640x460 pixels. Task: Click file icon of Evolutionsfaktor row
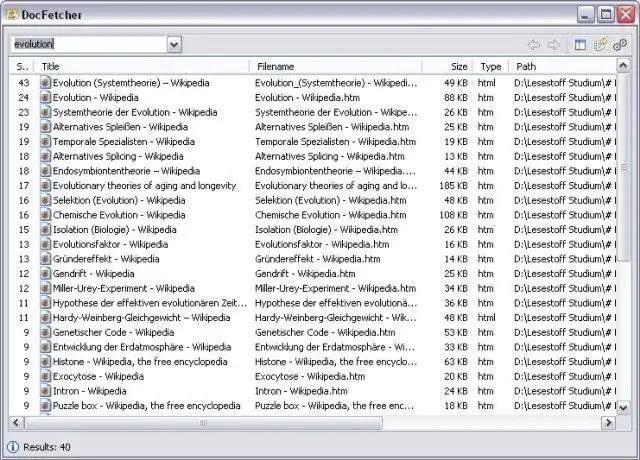pyautogui.click(x=45, y=244)
